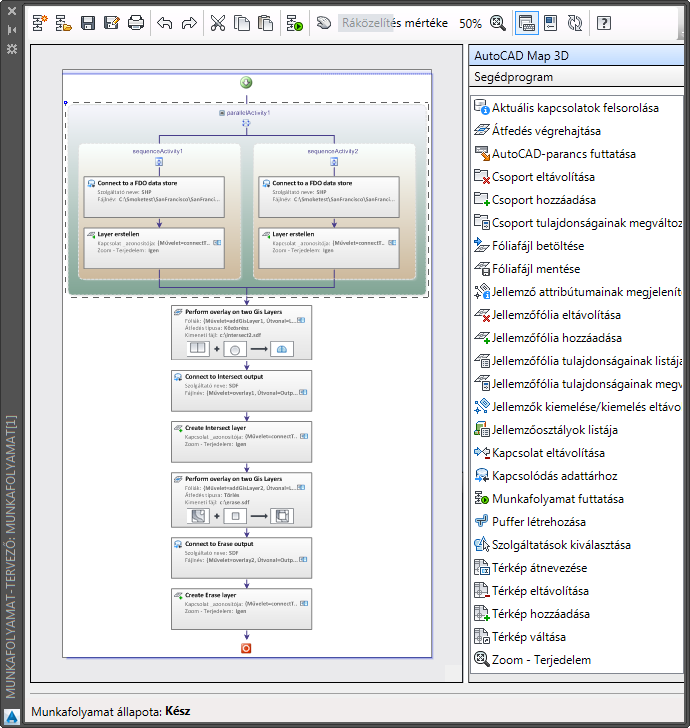This screenshot has height=728, width=690.
Task: Open help with question mark icon
Action: (x=604, y=23)
